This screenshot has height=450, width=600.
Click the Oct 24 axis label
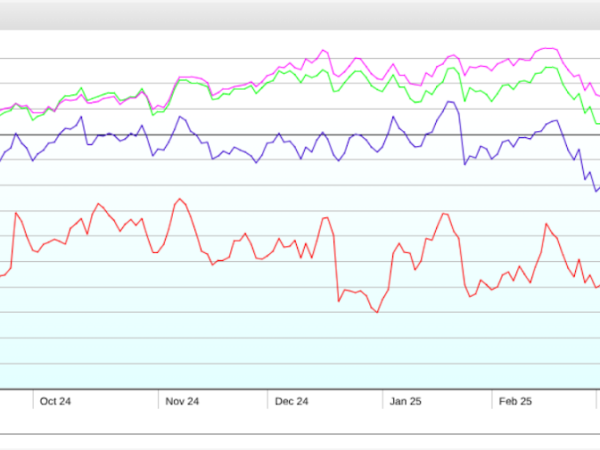point(55,401)
